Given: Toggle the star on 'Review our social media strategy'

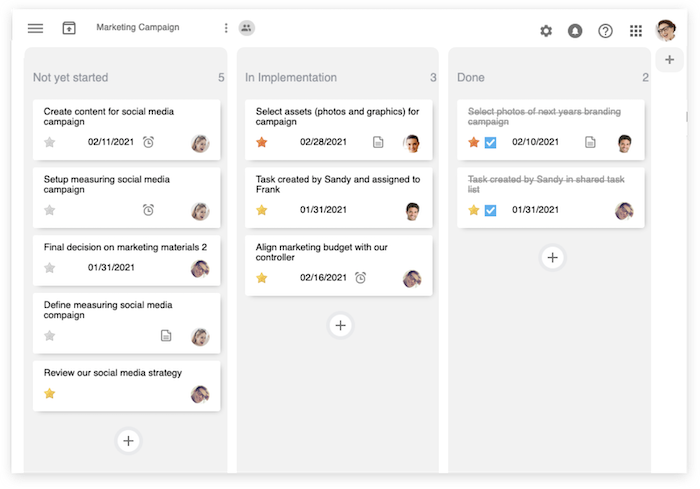Looking at the screenshot, I should click(50, 394).
